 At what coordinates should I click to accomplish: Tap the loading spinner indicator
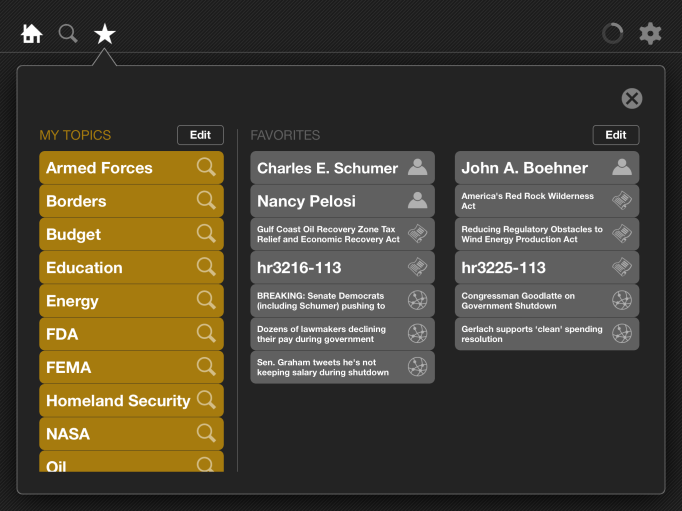tap(612, 34)
